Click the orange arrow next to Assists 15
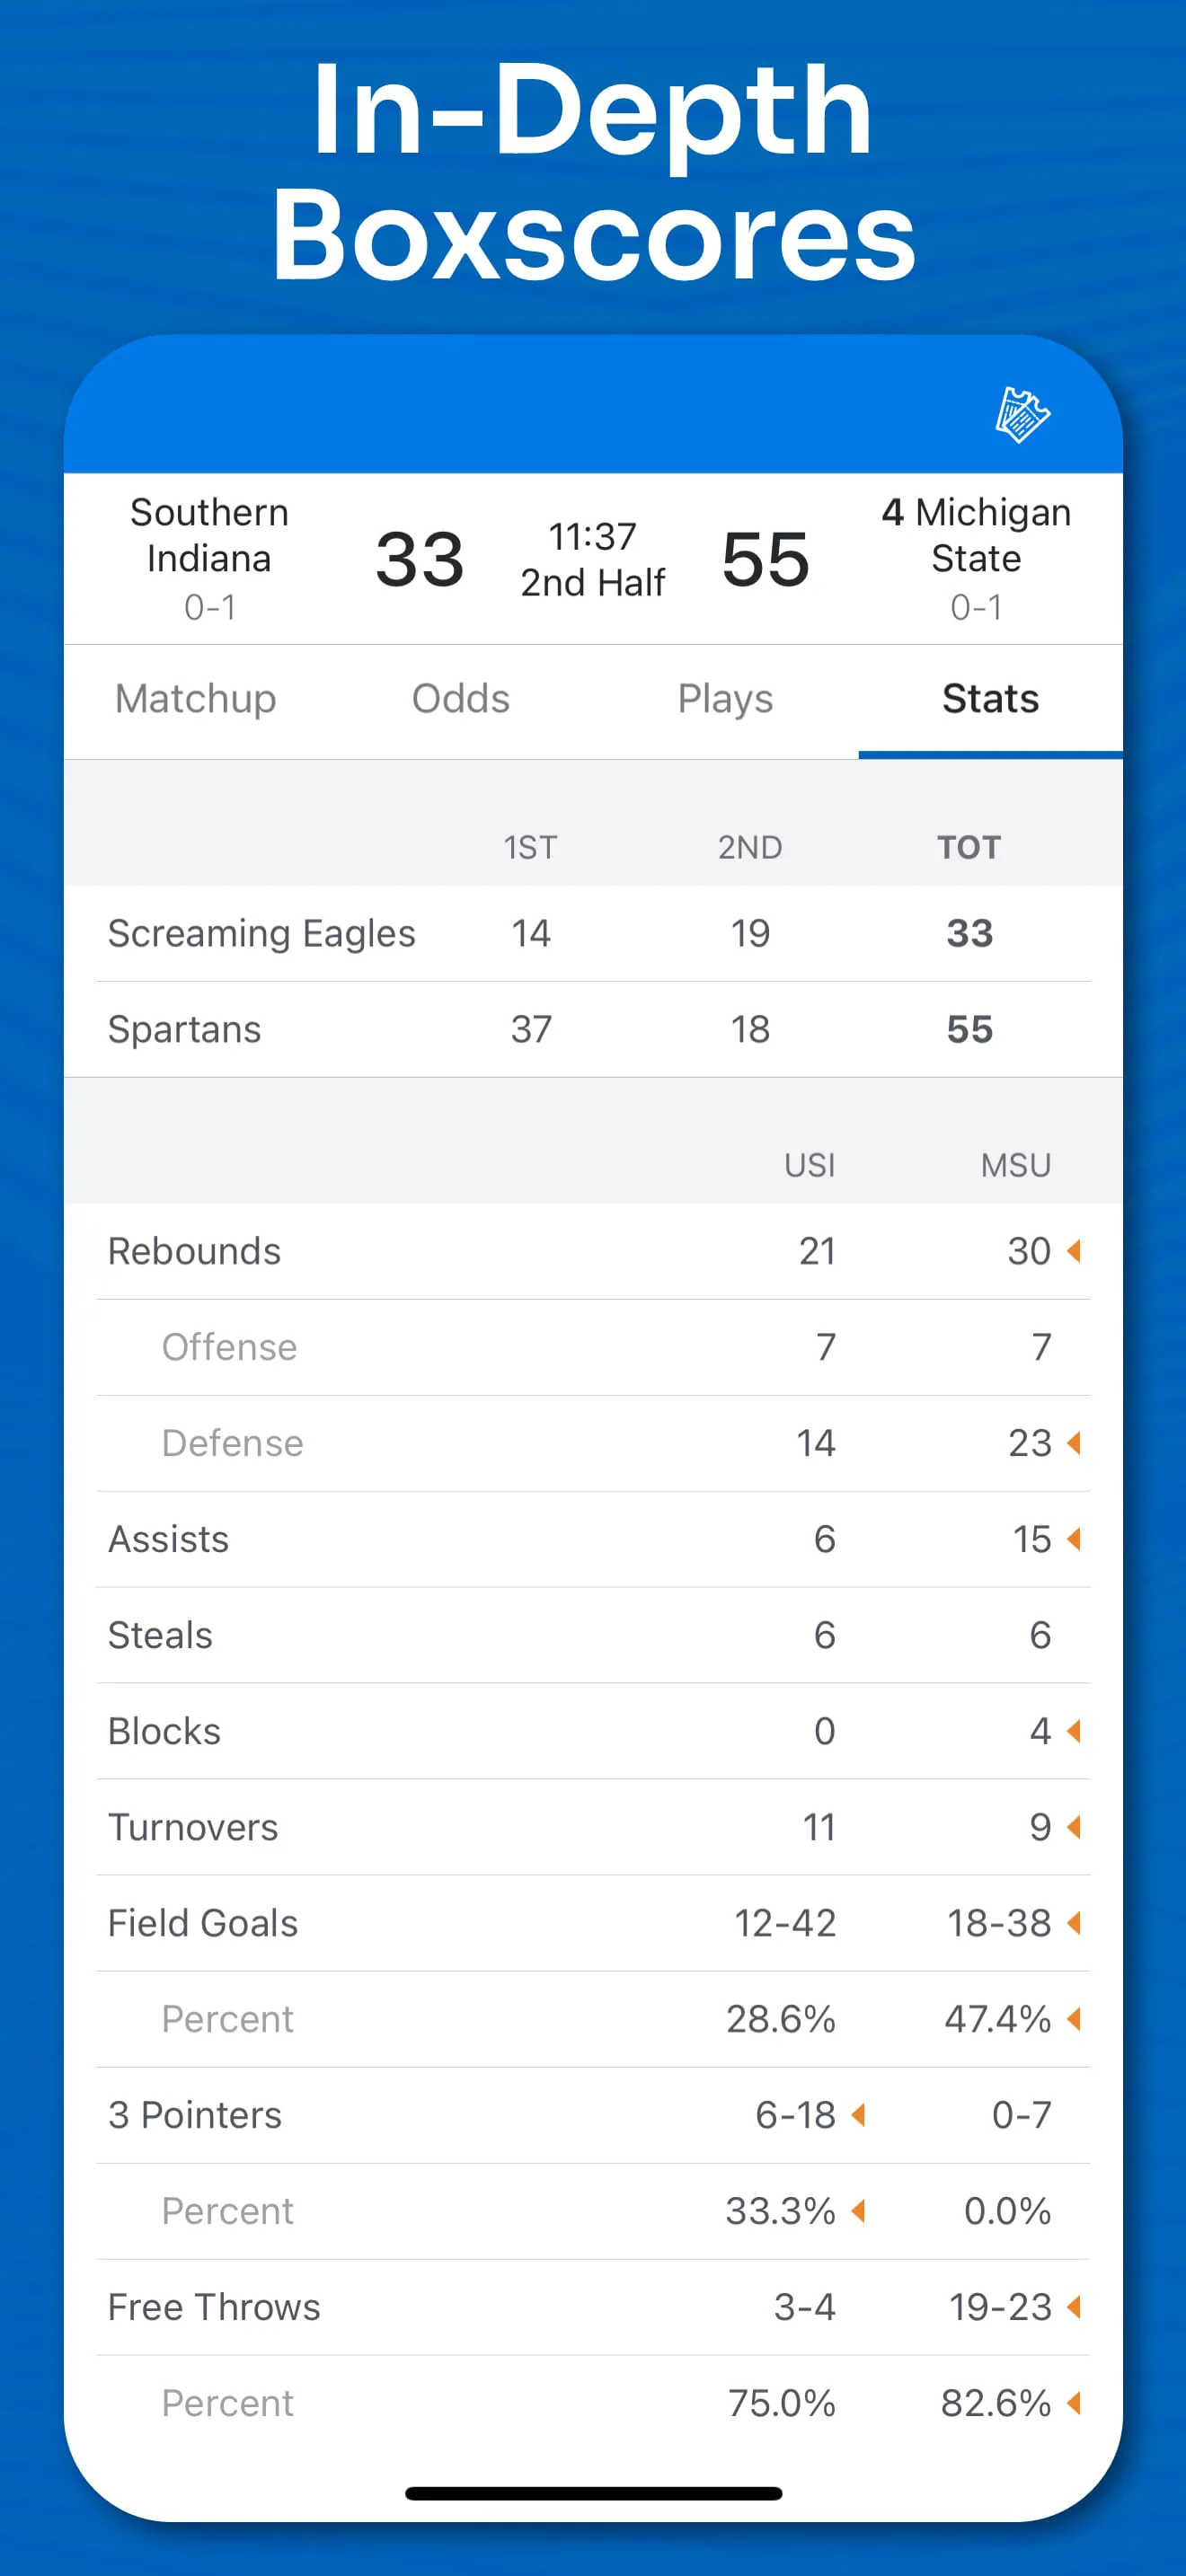Viewport: 1186px width, 2576px height. (x=1074, y=1539)
